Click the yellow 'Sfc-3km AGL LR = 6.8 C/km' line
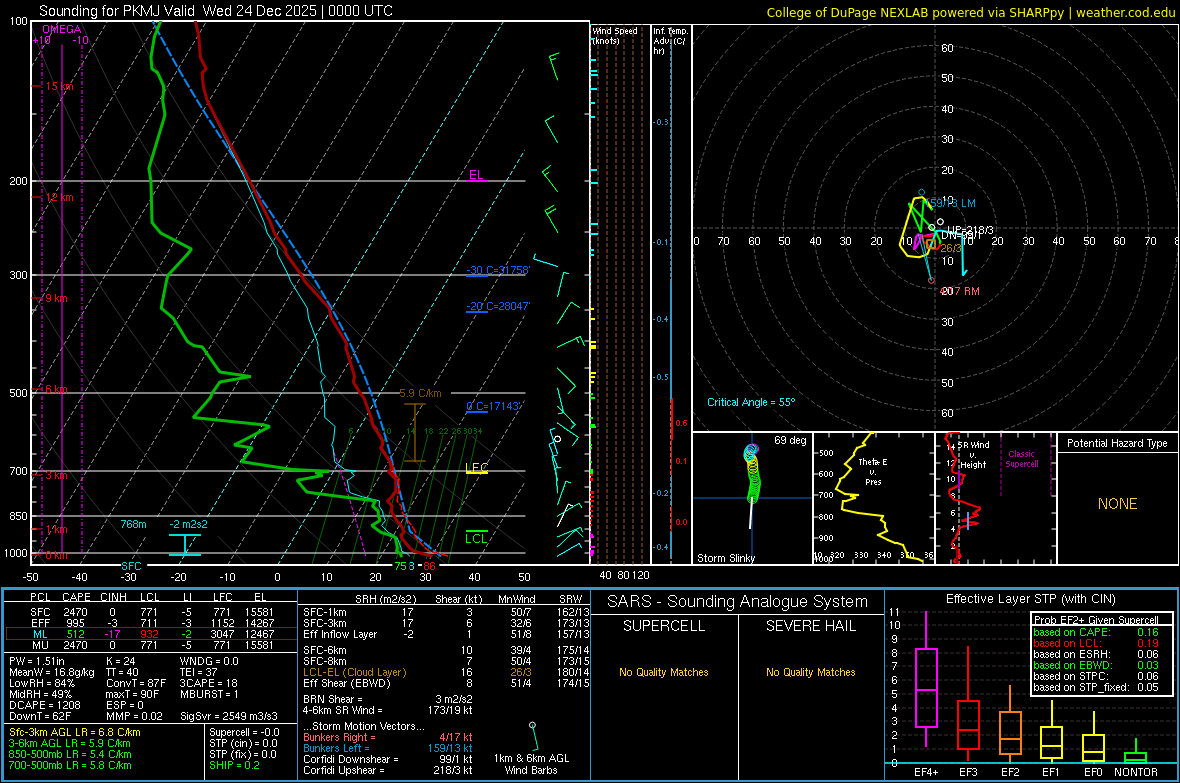Screen dimensions: 1180x783 tap(75, 732)
